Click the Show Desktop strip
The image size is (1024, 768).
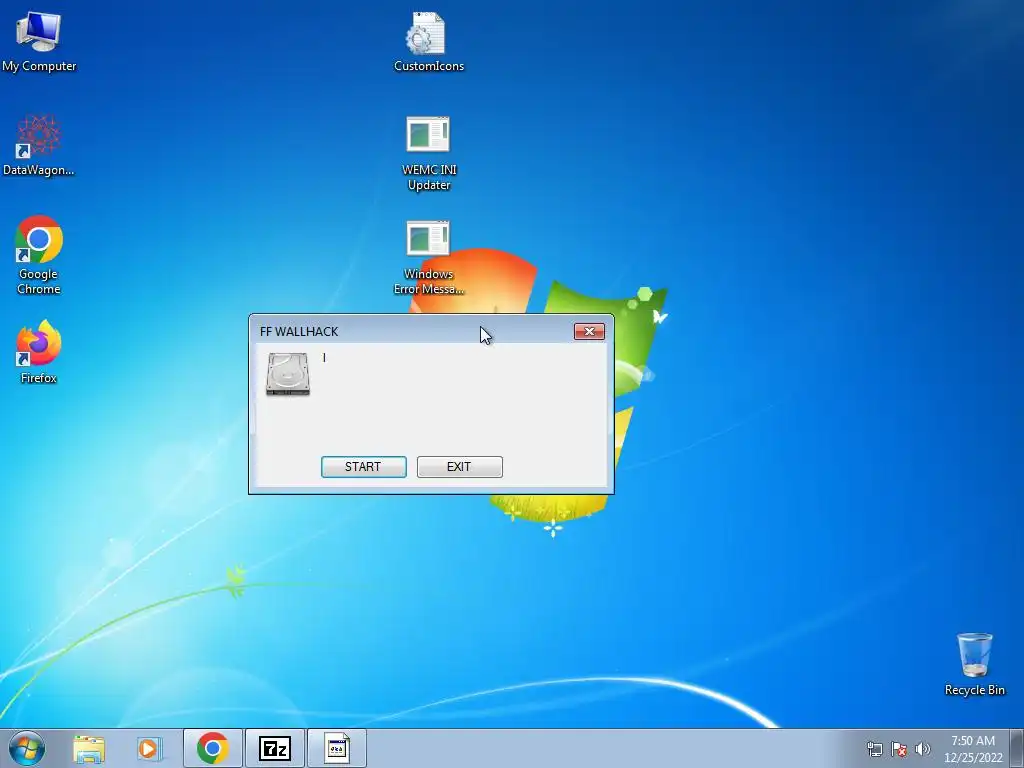1017,748
